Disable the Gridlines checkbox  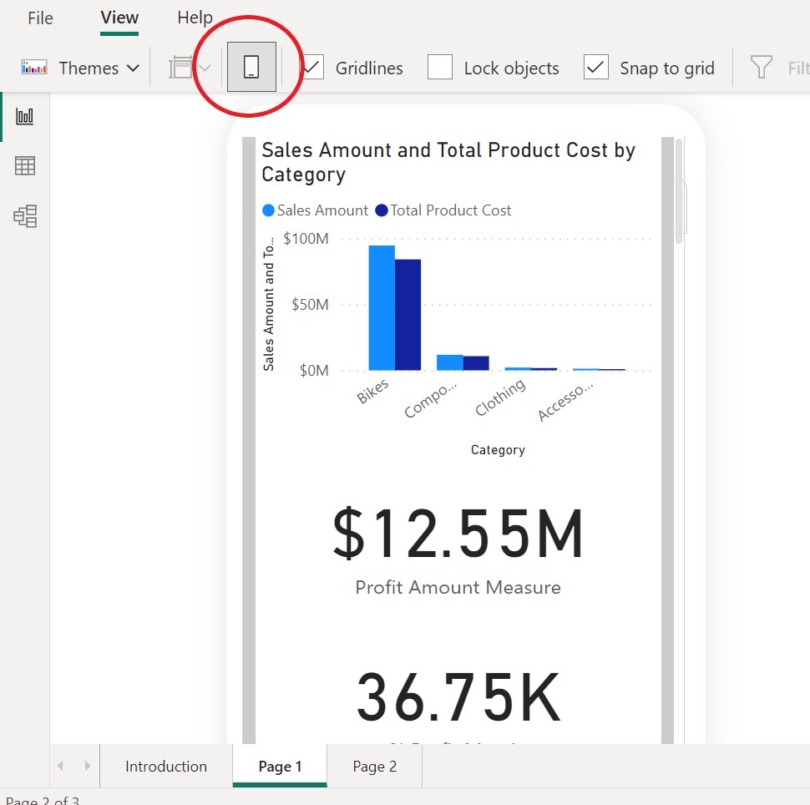(313, 67)
